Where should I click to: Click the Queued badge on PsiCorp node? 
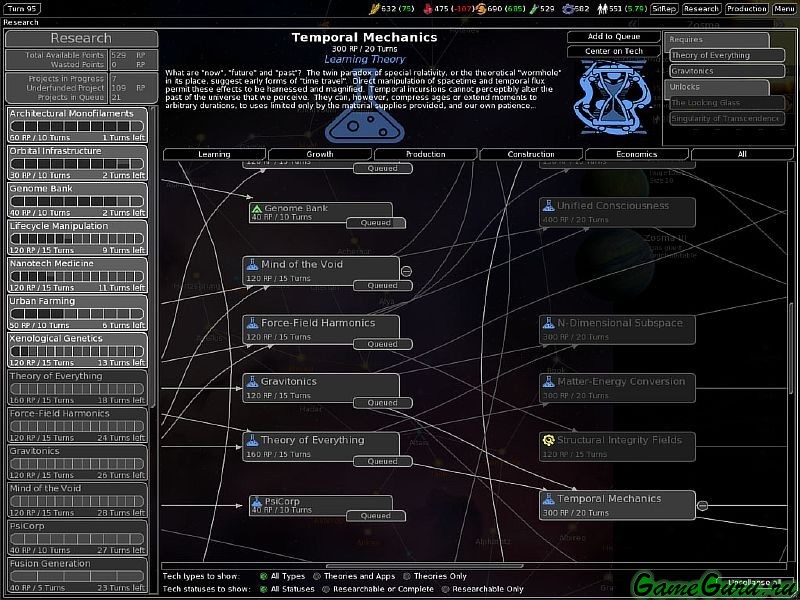(376, 516)
